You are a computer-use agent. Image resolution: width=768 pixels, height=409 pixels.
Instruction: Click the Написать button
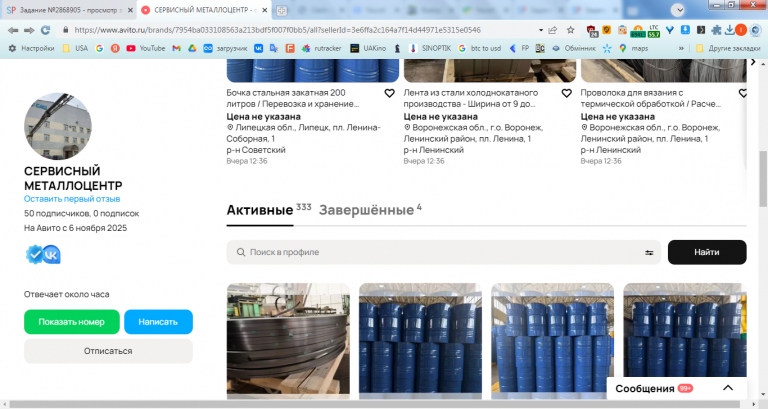(158, 322)
